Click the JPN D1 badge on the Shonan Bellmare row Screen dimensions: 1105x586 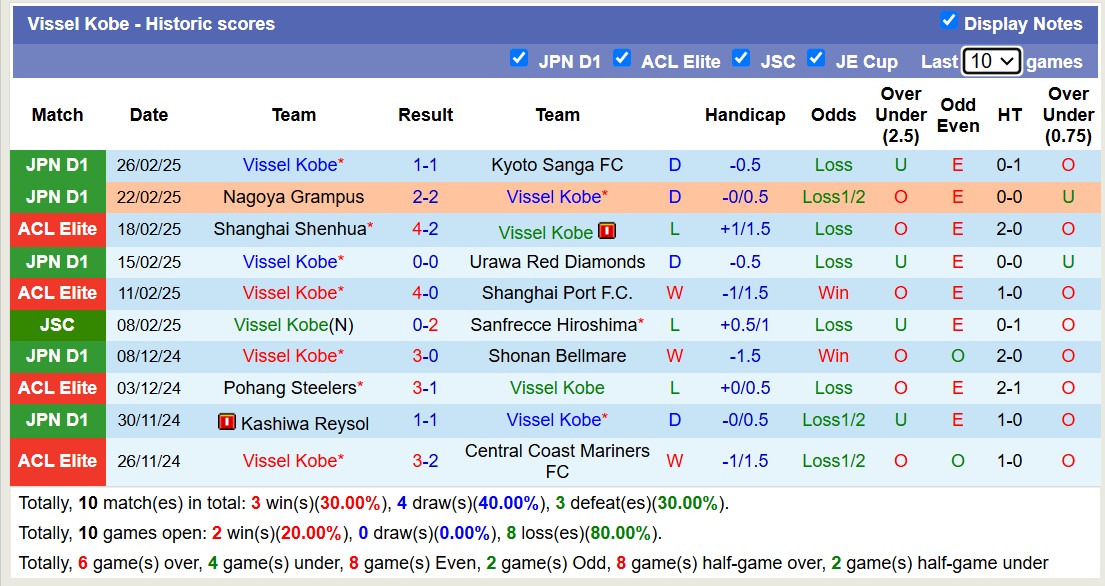[x=57, y=356]
